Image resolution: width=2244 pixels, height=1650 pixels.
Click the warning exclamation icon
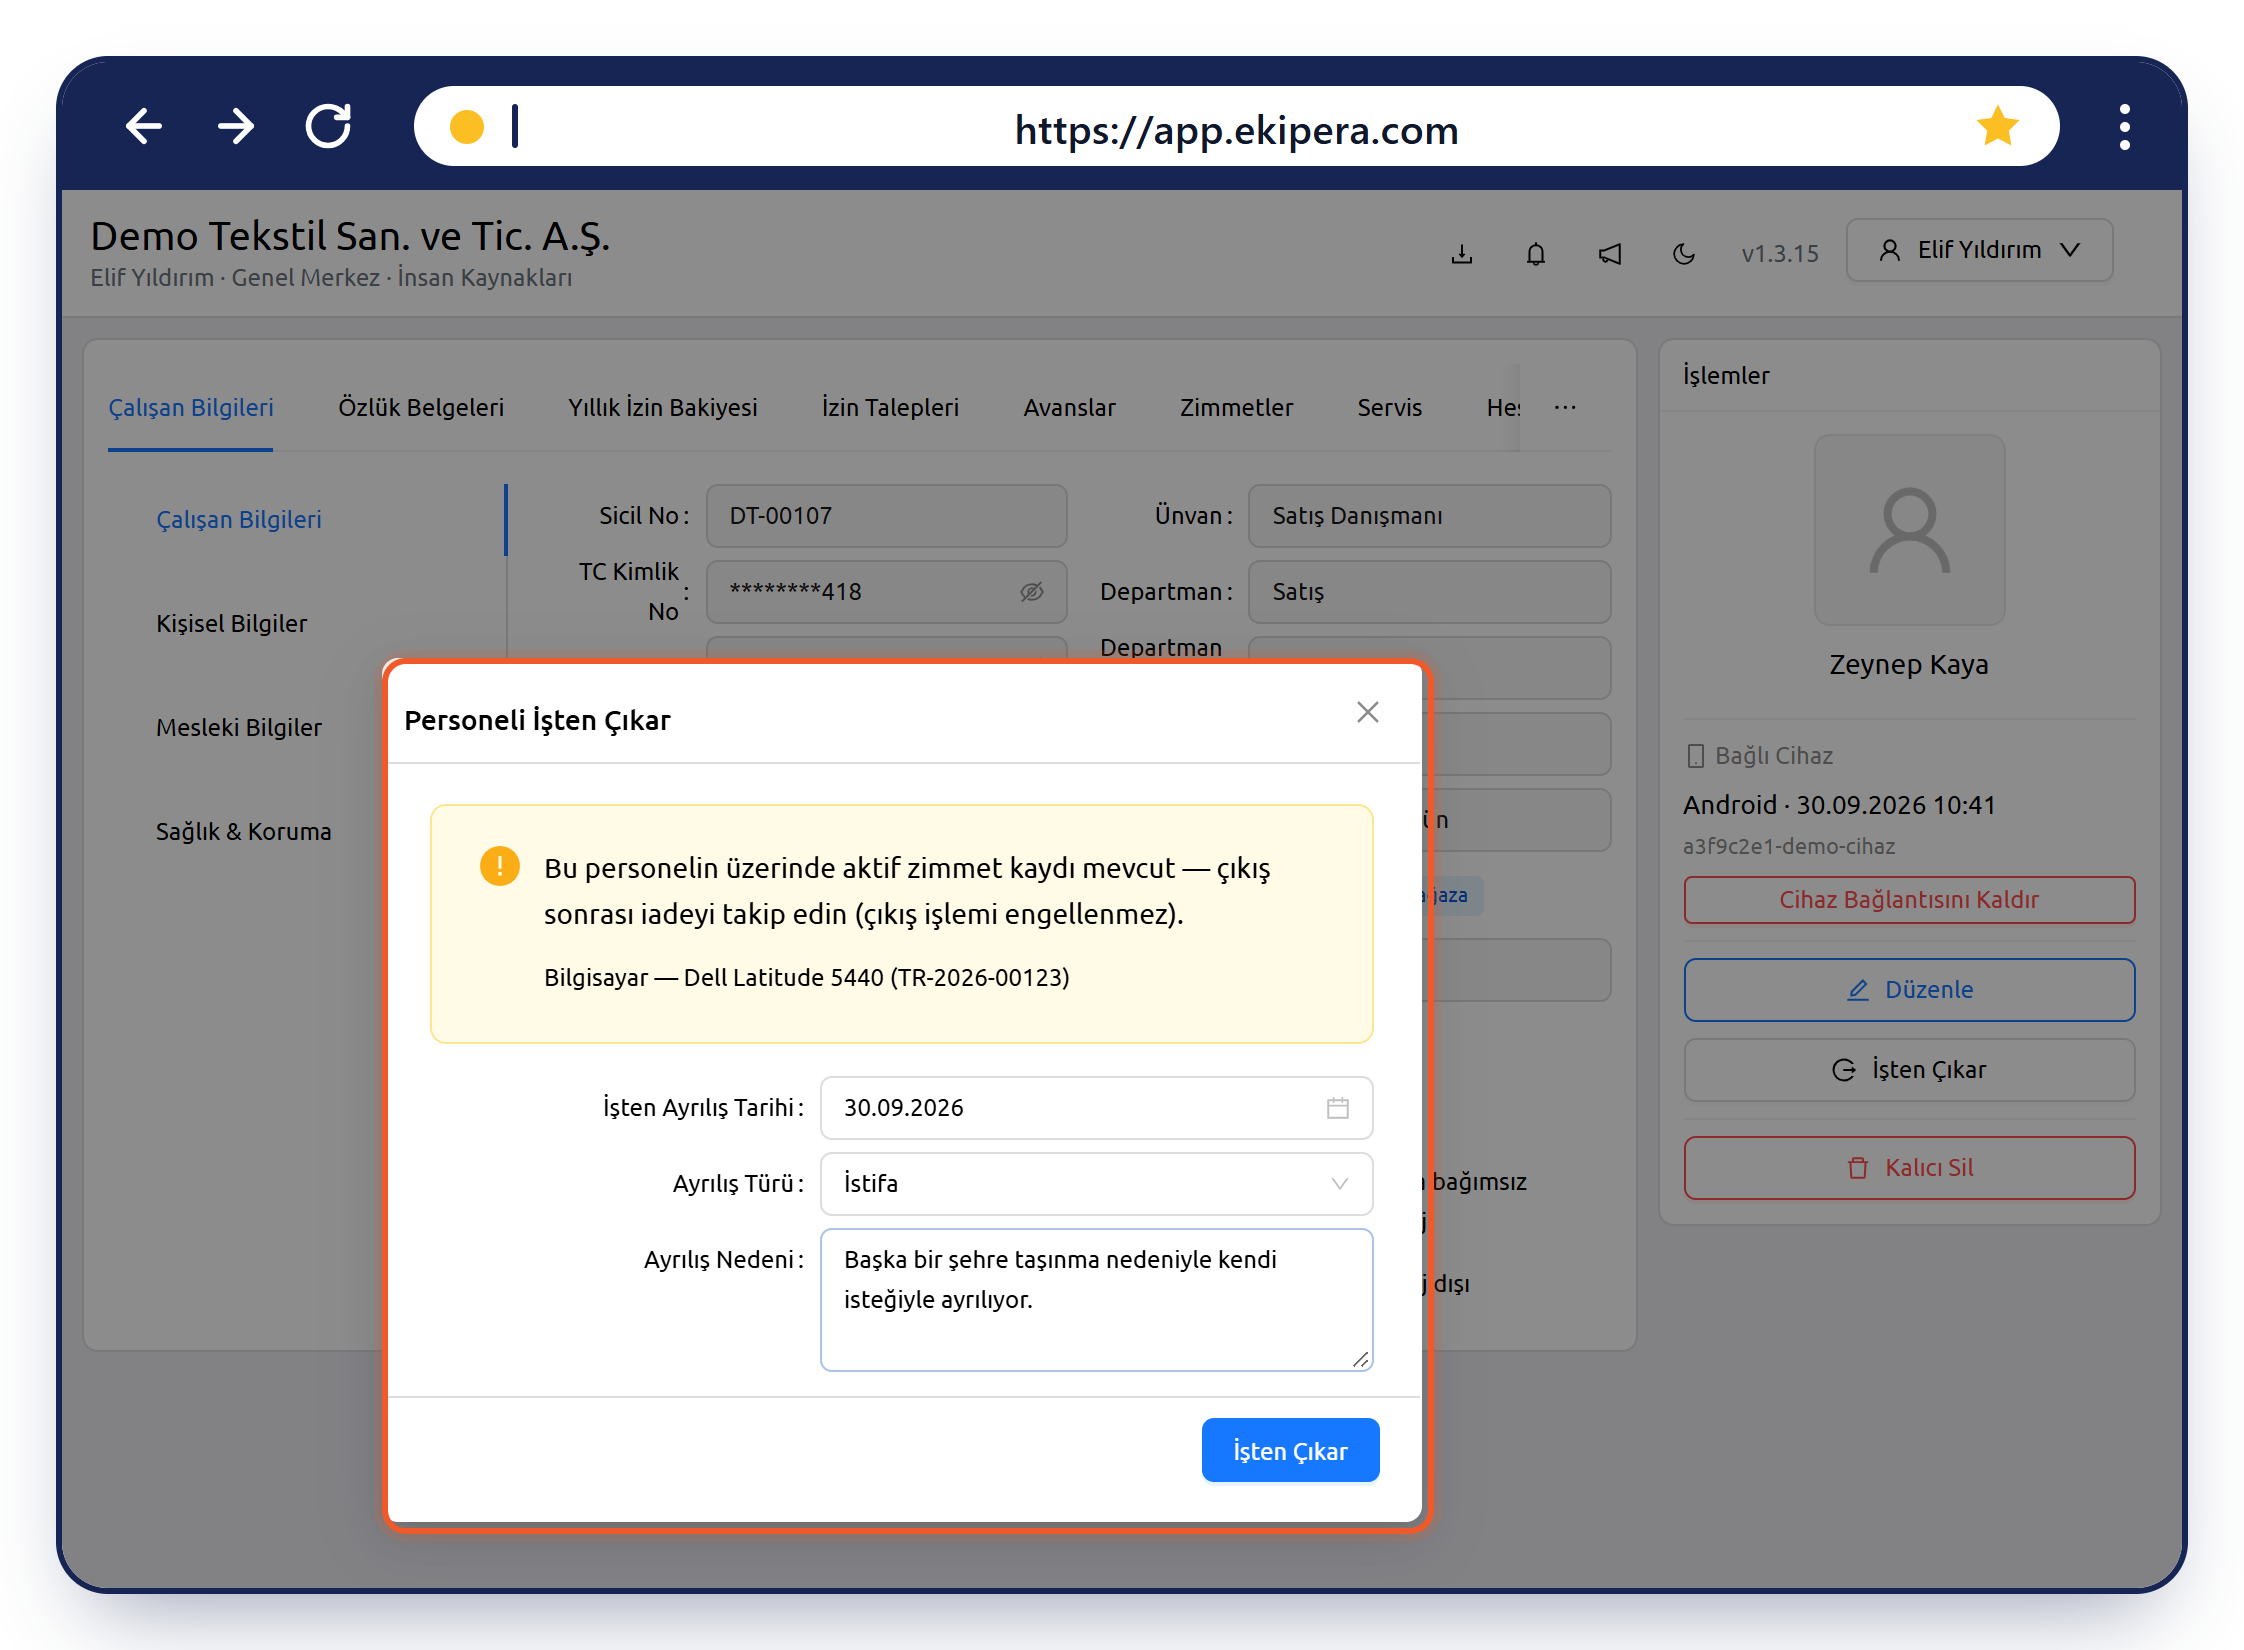(x=499, y=866)
